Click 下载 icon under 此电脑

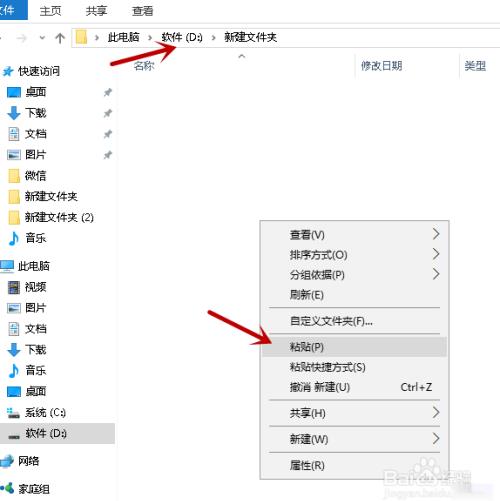[x=14, y=350]
